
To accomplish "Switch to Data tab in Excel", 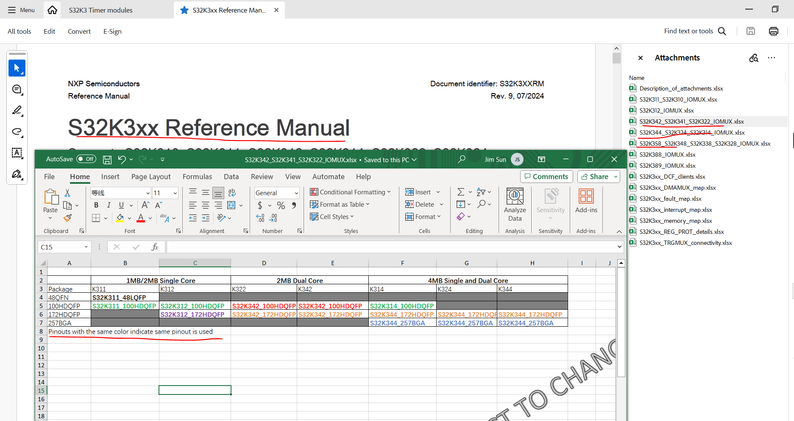I will click(231, 176).
